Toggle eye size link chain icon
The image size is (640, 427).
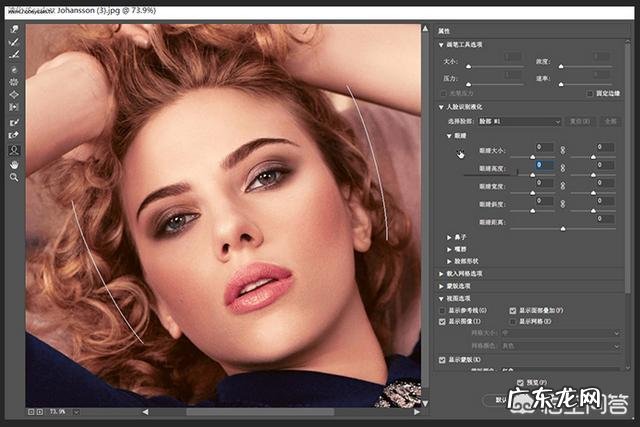(562, 148)
